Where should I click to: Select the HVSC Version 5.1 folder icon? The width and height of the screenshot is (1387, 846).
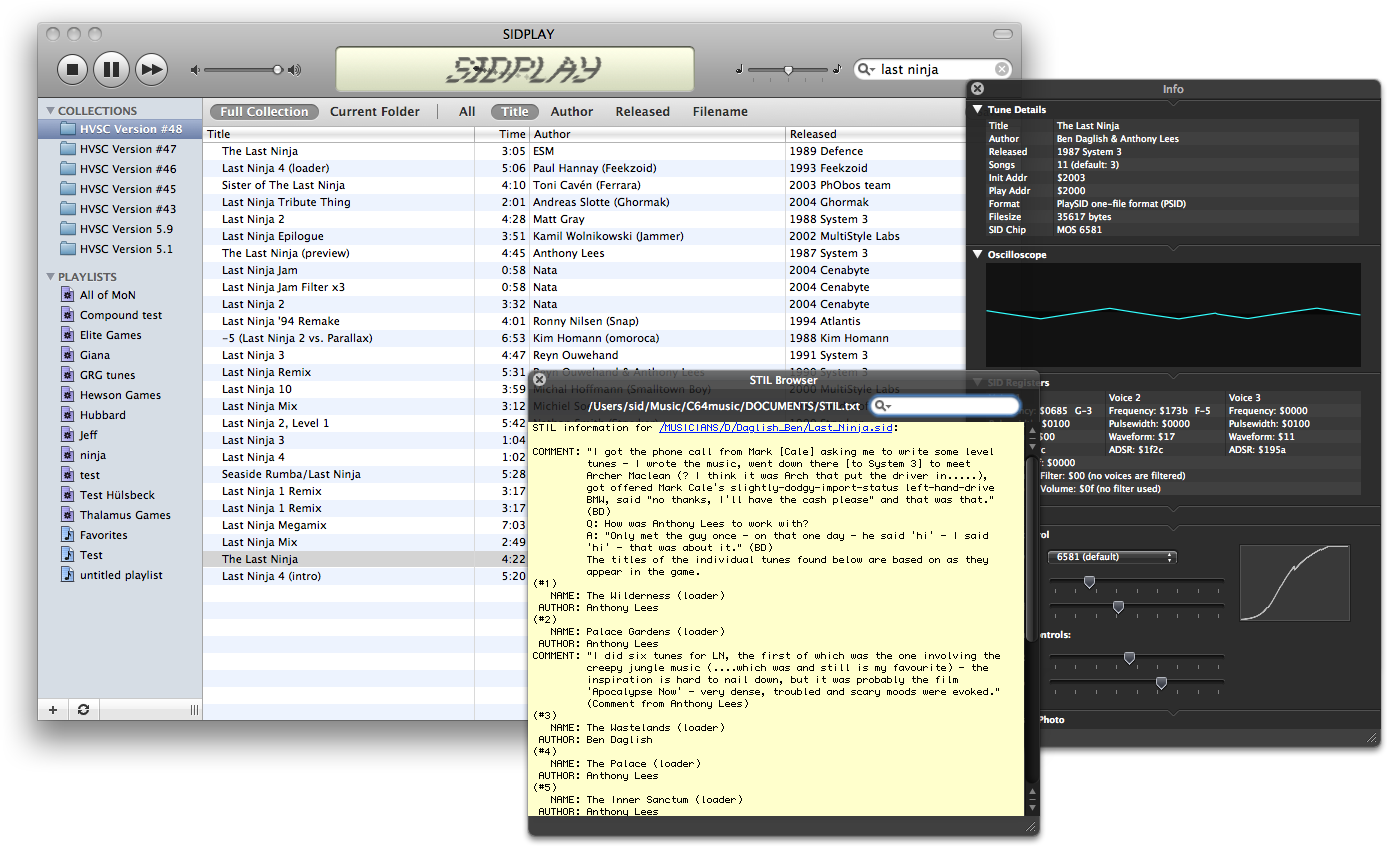point(68,249)
